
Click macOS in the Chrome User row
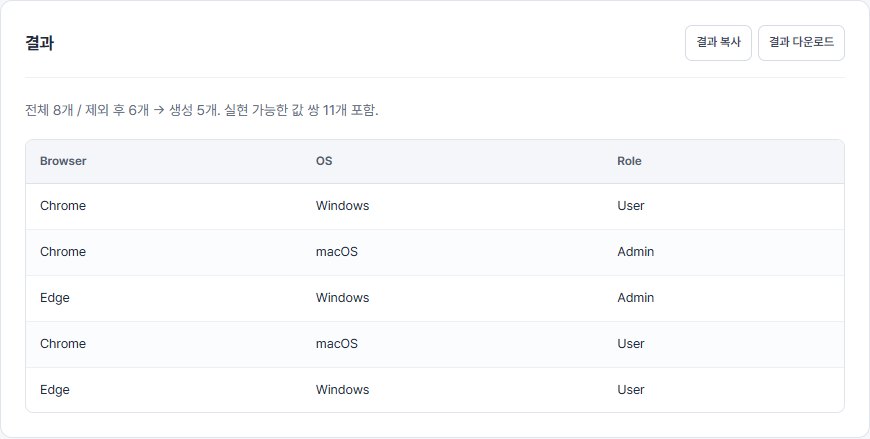point(337,344)
